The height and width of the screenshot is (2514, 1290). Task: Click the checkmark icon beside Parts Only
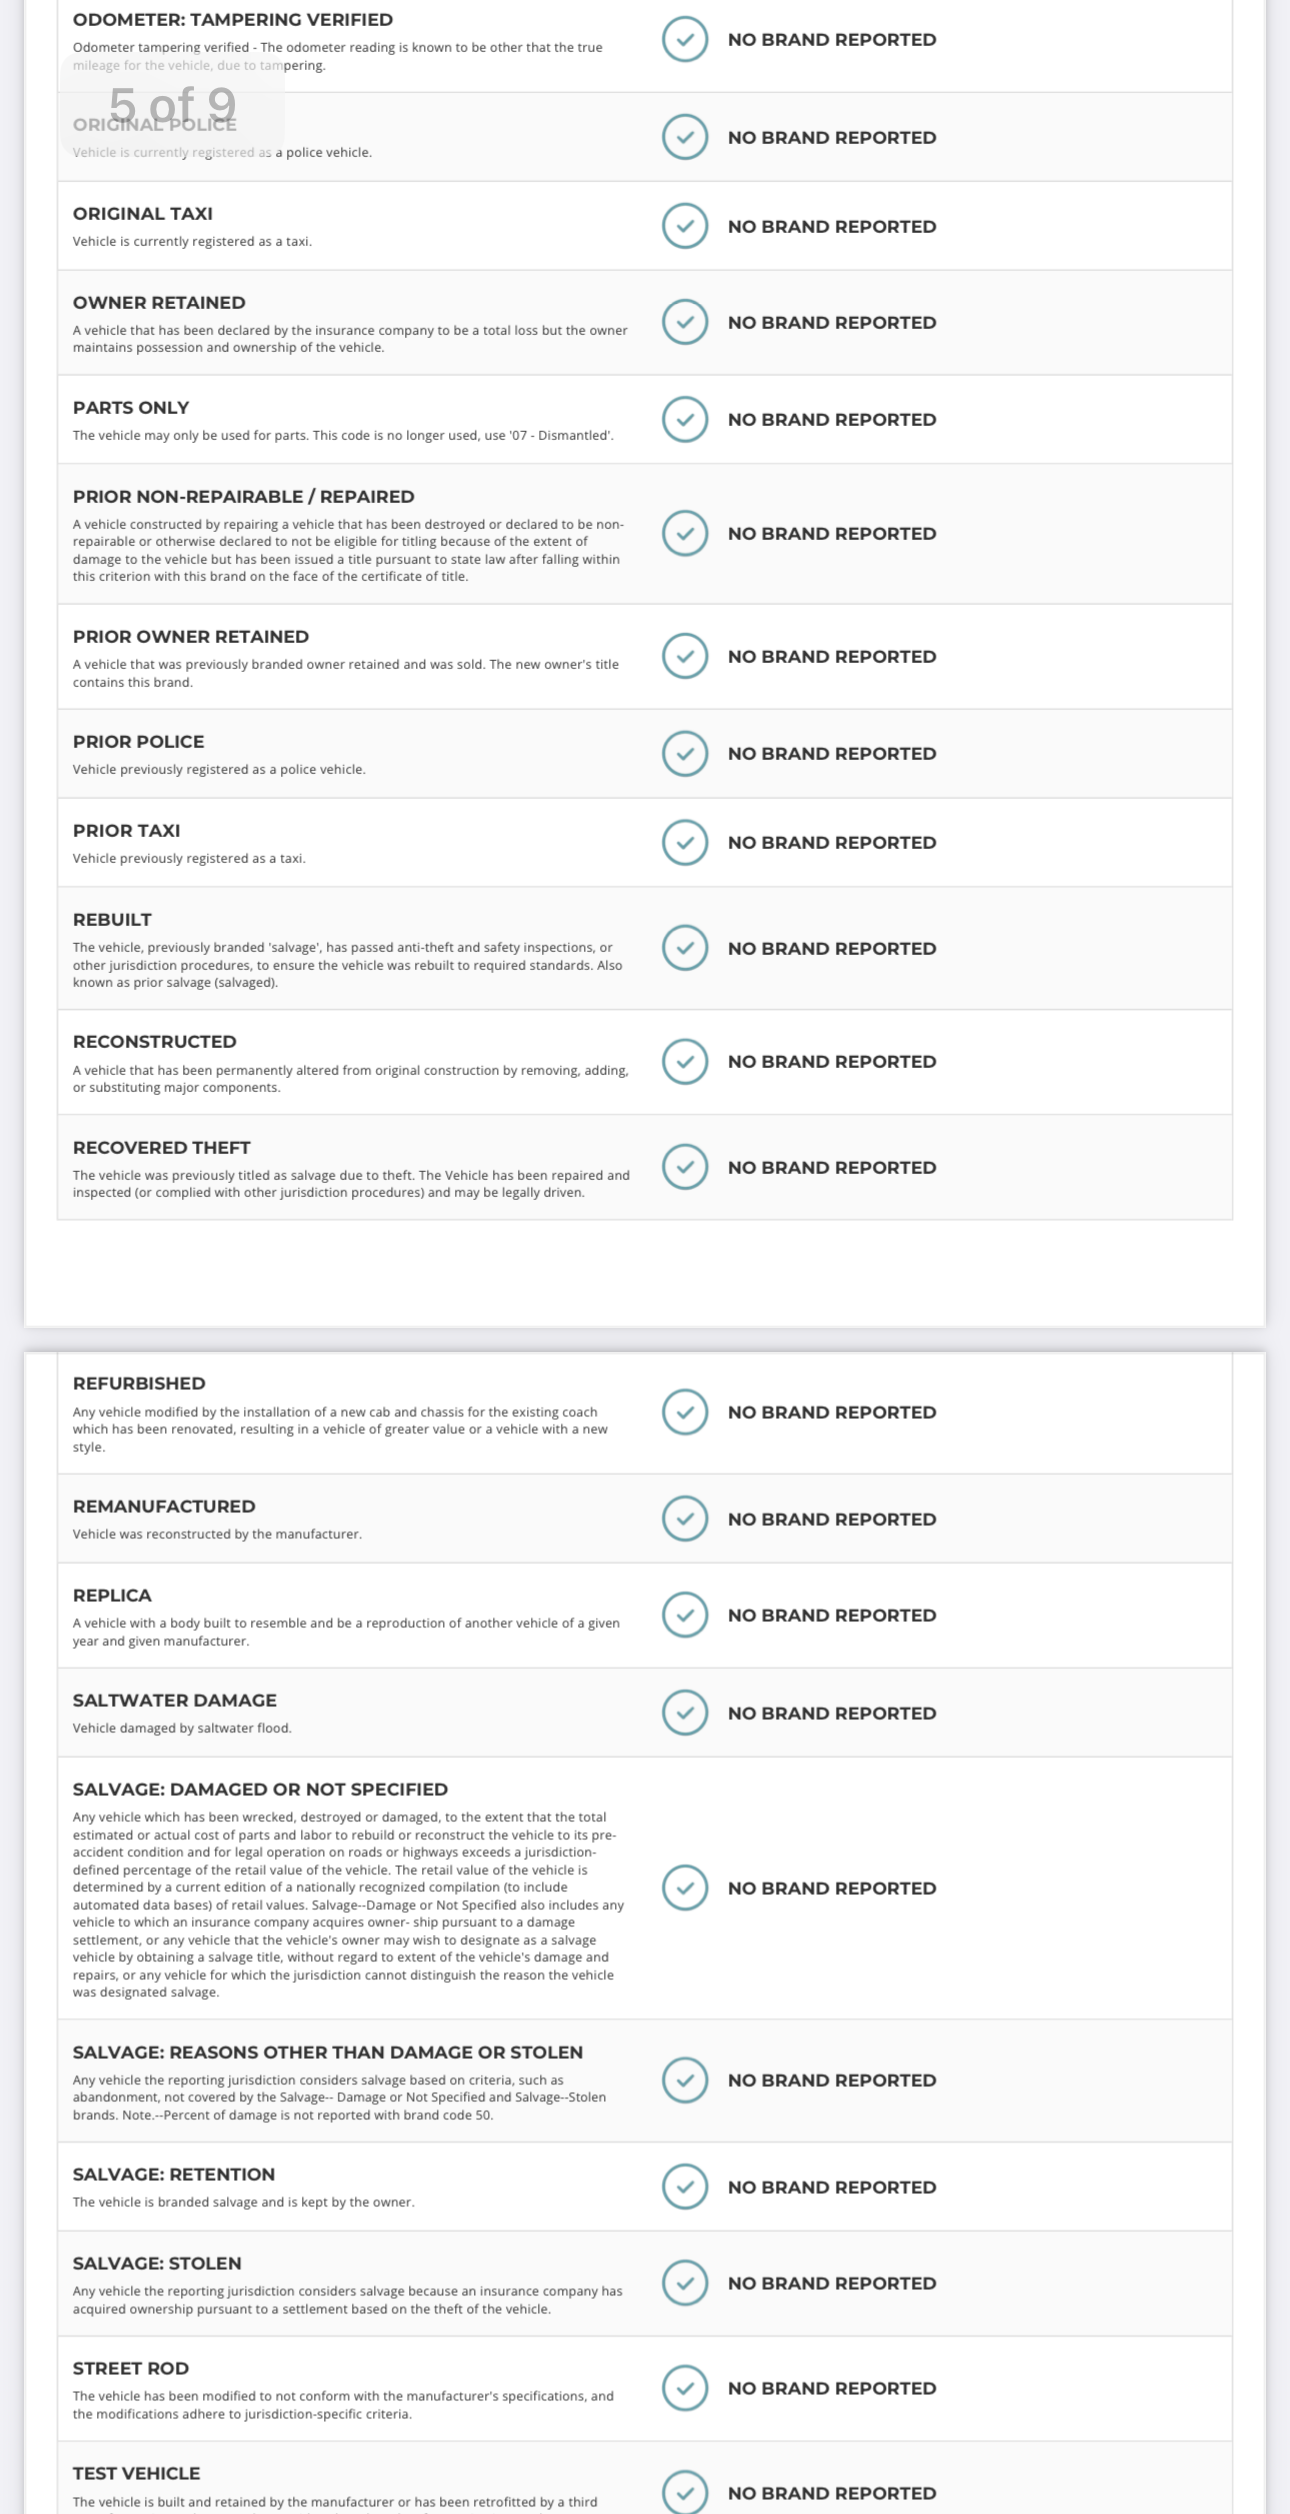(x=685, y=419)
